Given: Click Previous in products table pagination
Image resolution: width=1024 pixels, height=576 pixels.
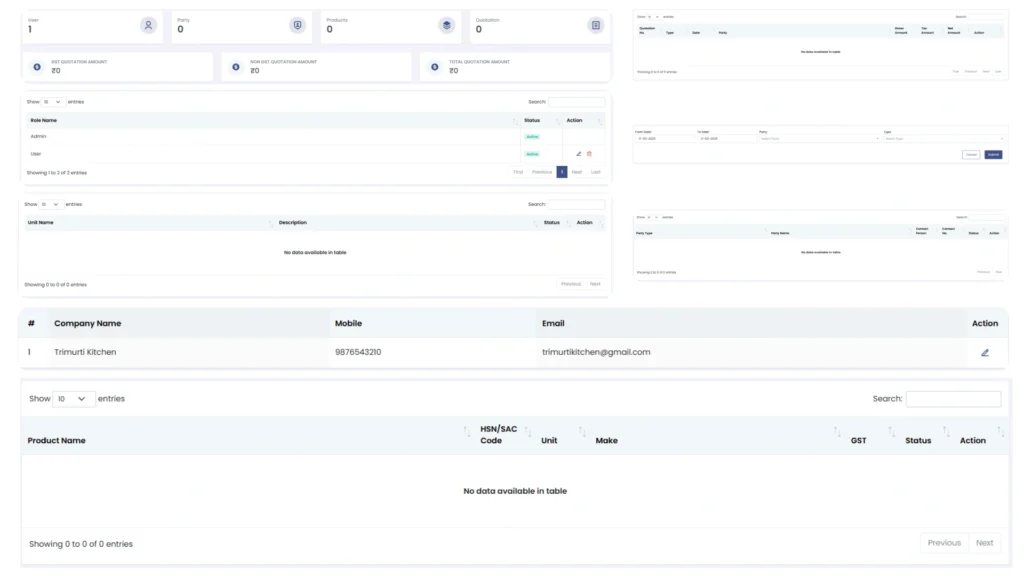Looking at the screenshot, I should [944, 543].
